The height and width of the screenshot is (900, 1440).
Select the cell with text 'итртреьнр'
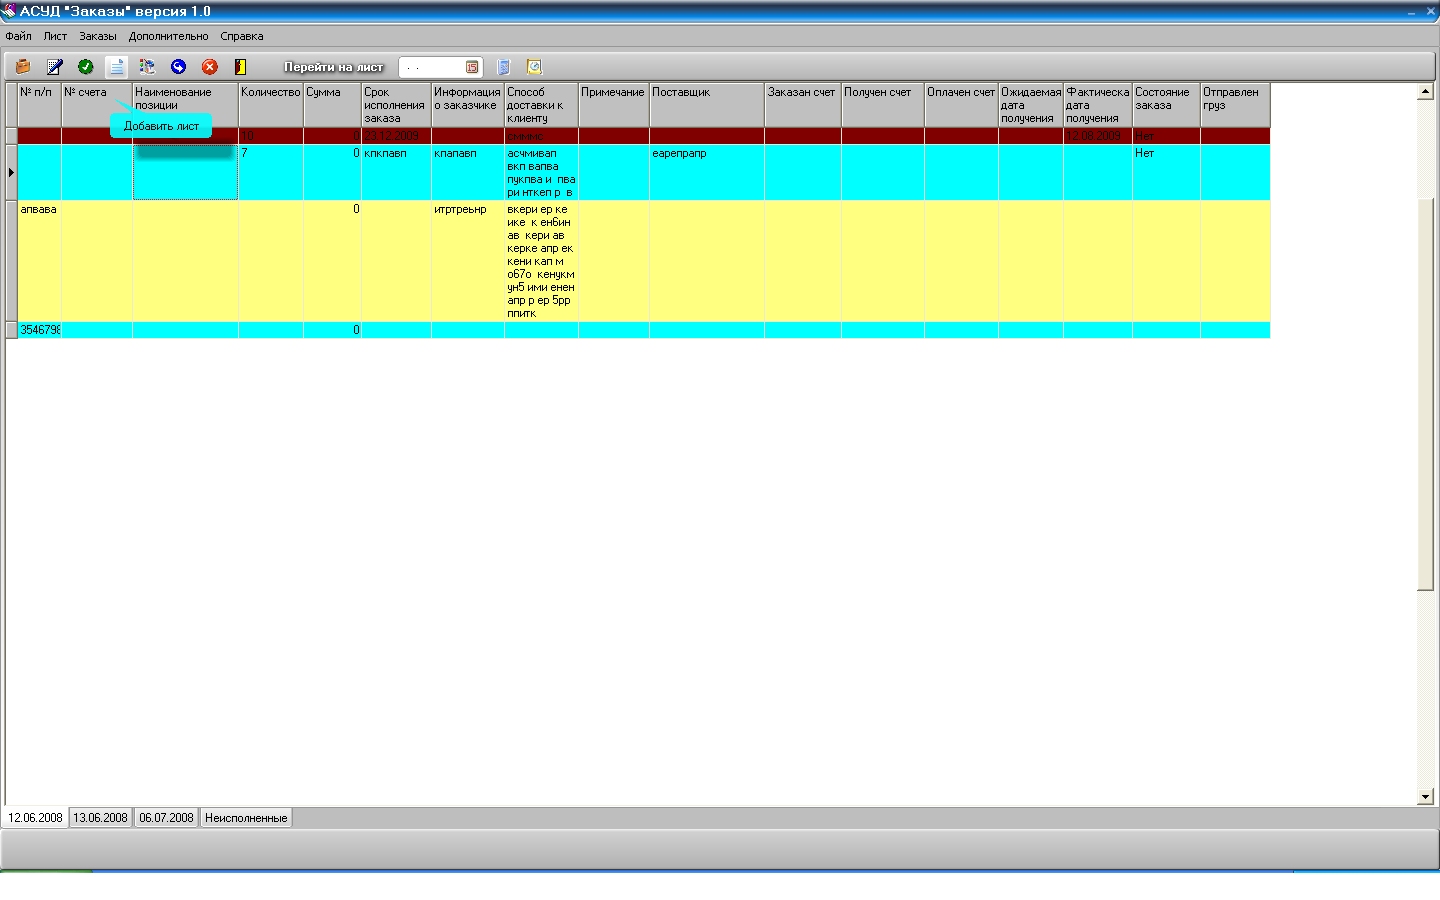(468, 261)
